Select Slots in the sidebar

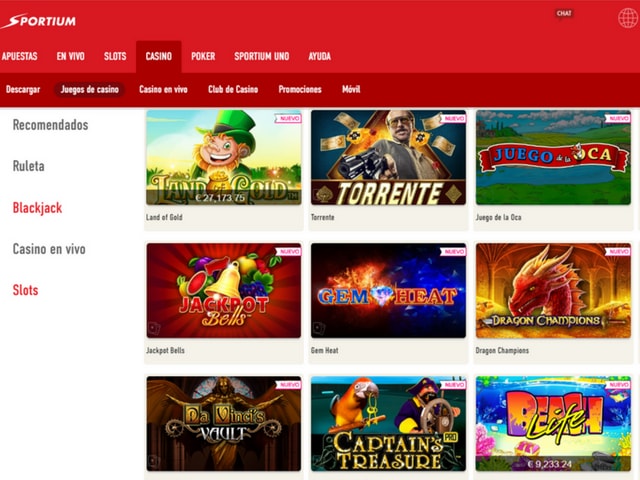25,290
